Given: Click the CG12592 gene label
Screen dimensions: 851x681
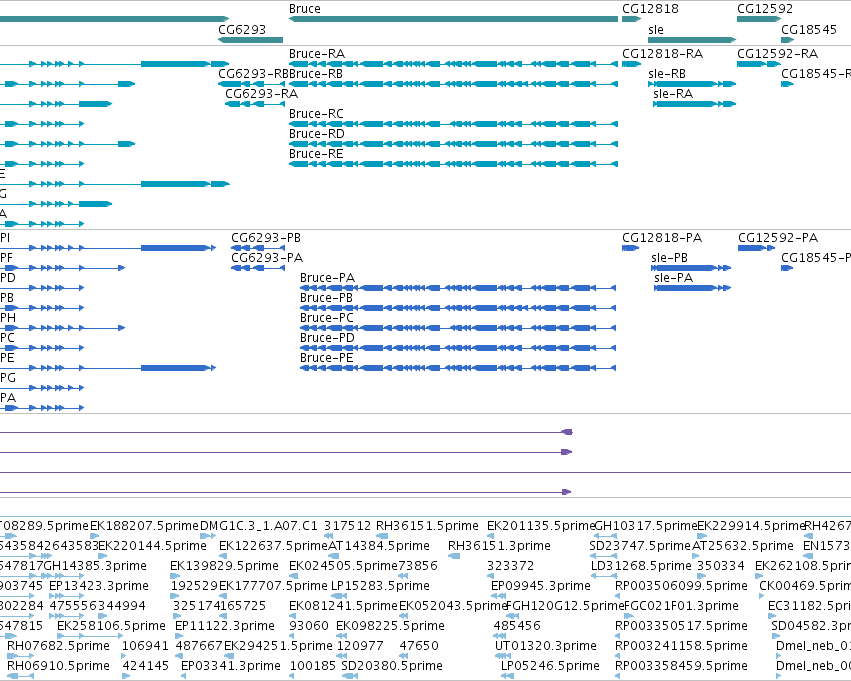Looking at the screenshot, I should [x=765, y=9].
